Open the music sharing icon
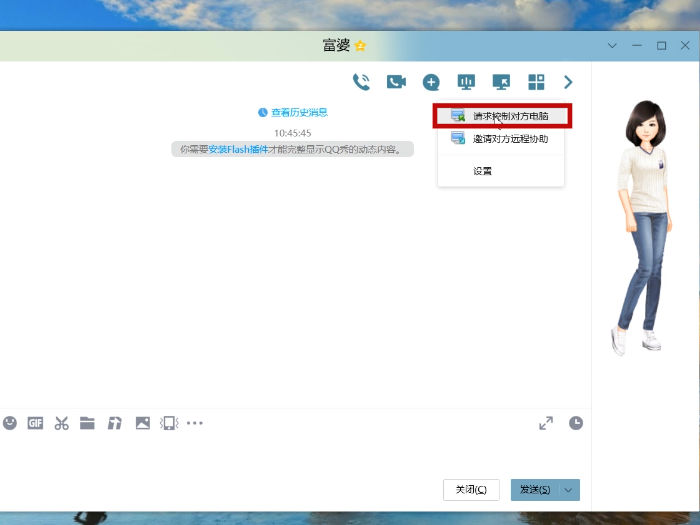This screenshot has height=525, width=700. (x=115, y=423)
